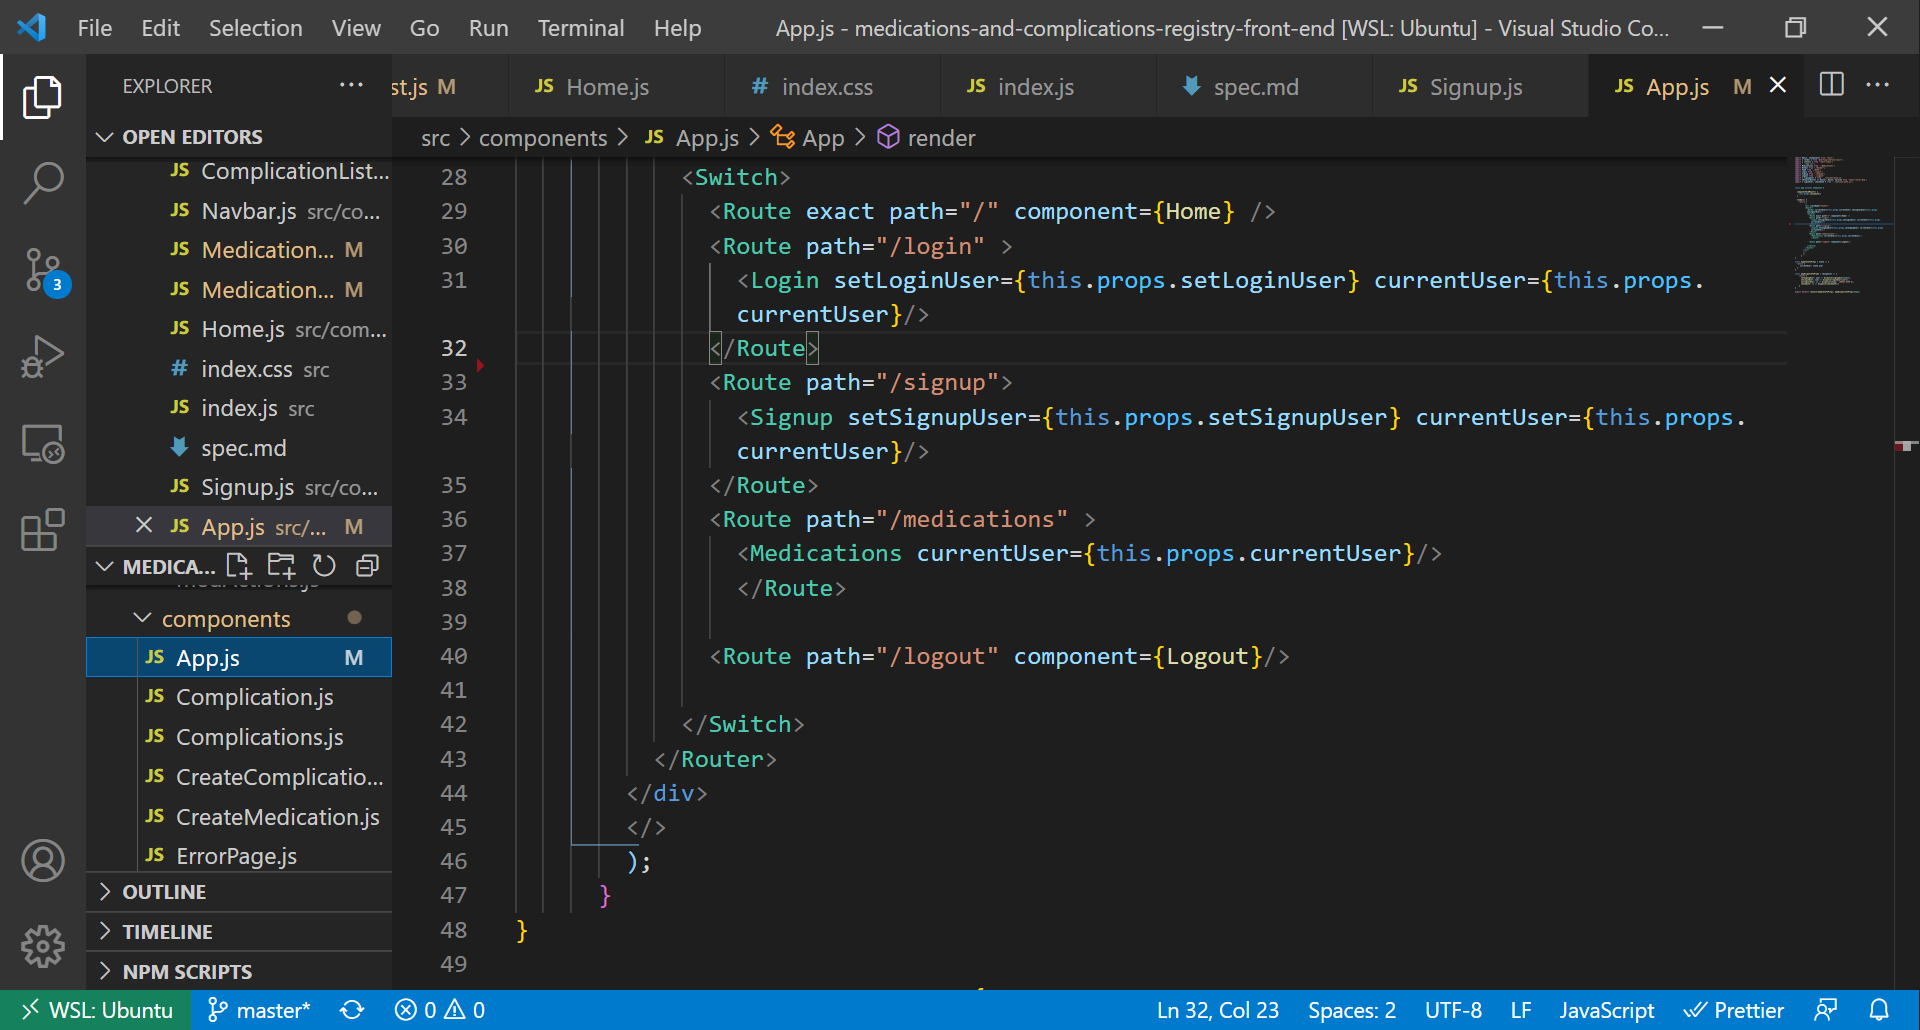Toggle the Prettier formatter status item
The height and width of the screenshot is (1030, 1920).
click(1733, 1010)
